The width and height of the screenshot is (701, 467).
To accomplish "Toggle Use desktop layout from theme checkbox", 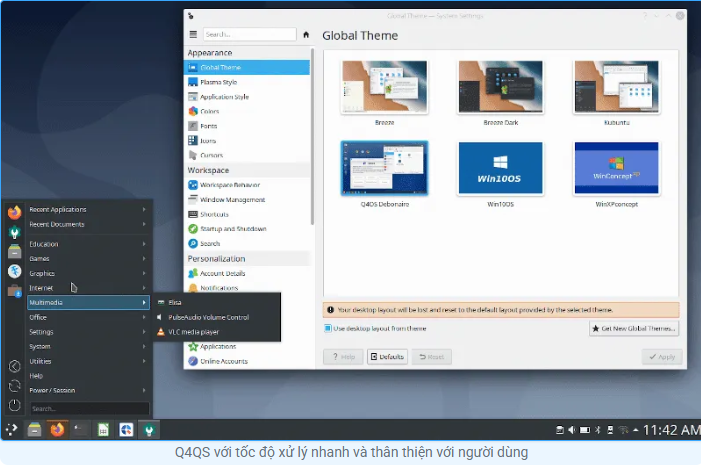I will pyautogui.click(x=328, y=328).
